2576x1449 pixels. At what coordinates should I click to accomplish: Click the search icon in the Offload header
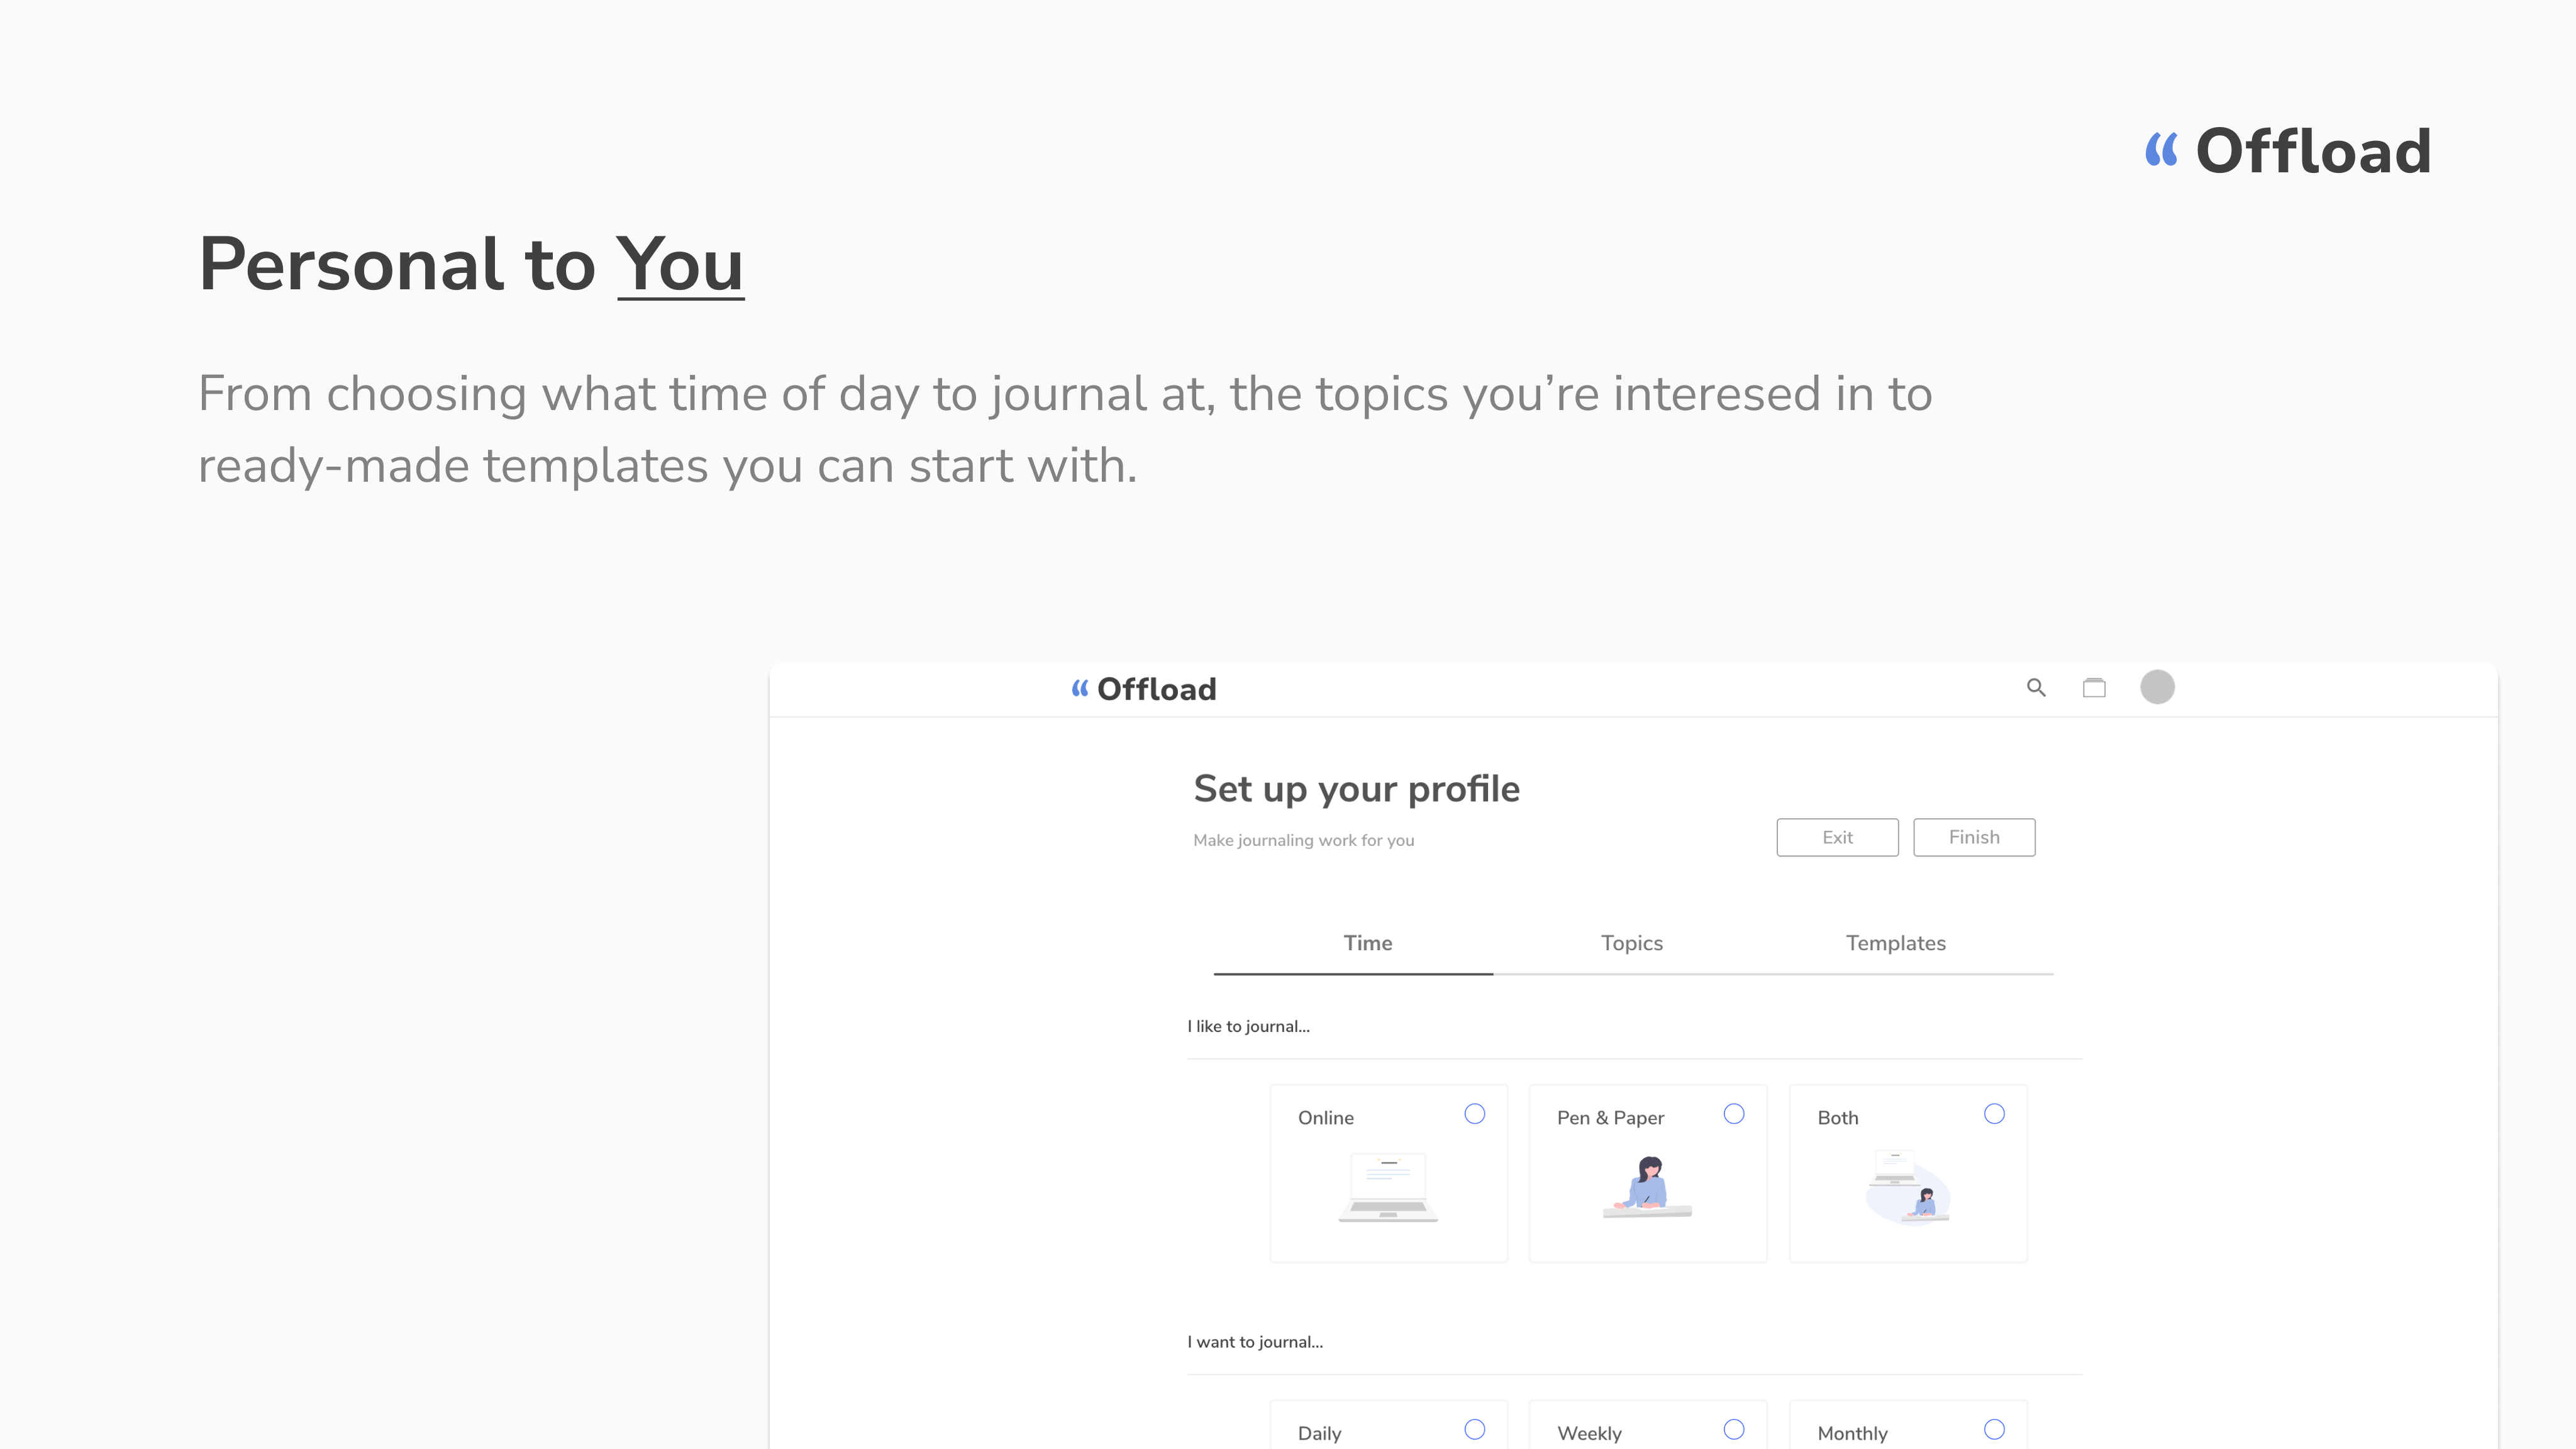[x=2037, y=688]
